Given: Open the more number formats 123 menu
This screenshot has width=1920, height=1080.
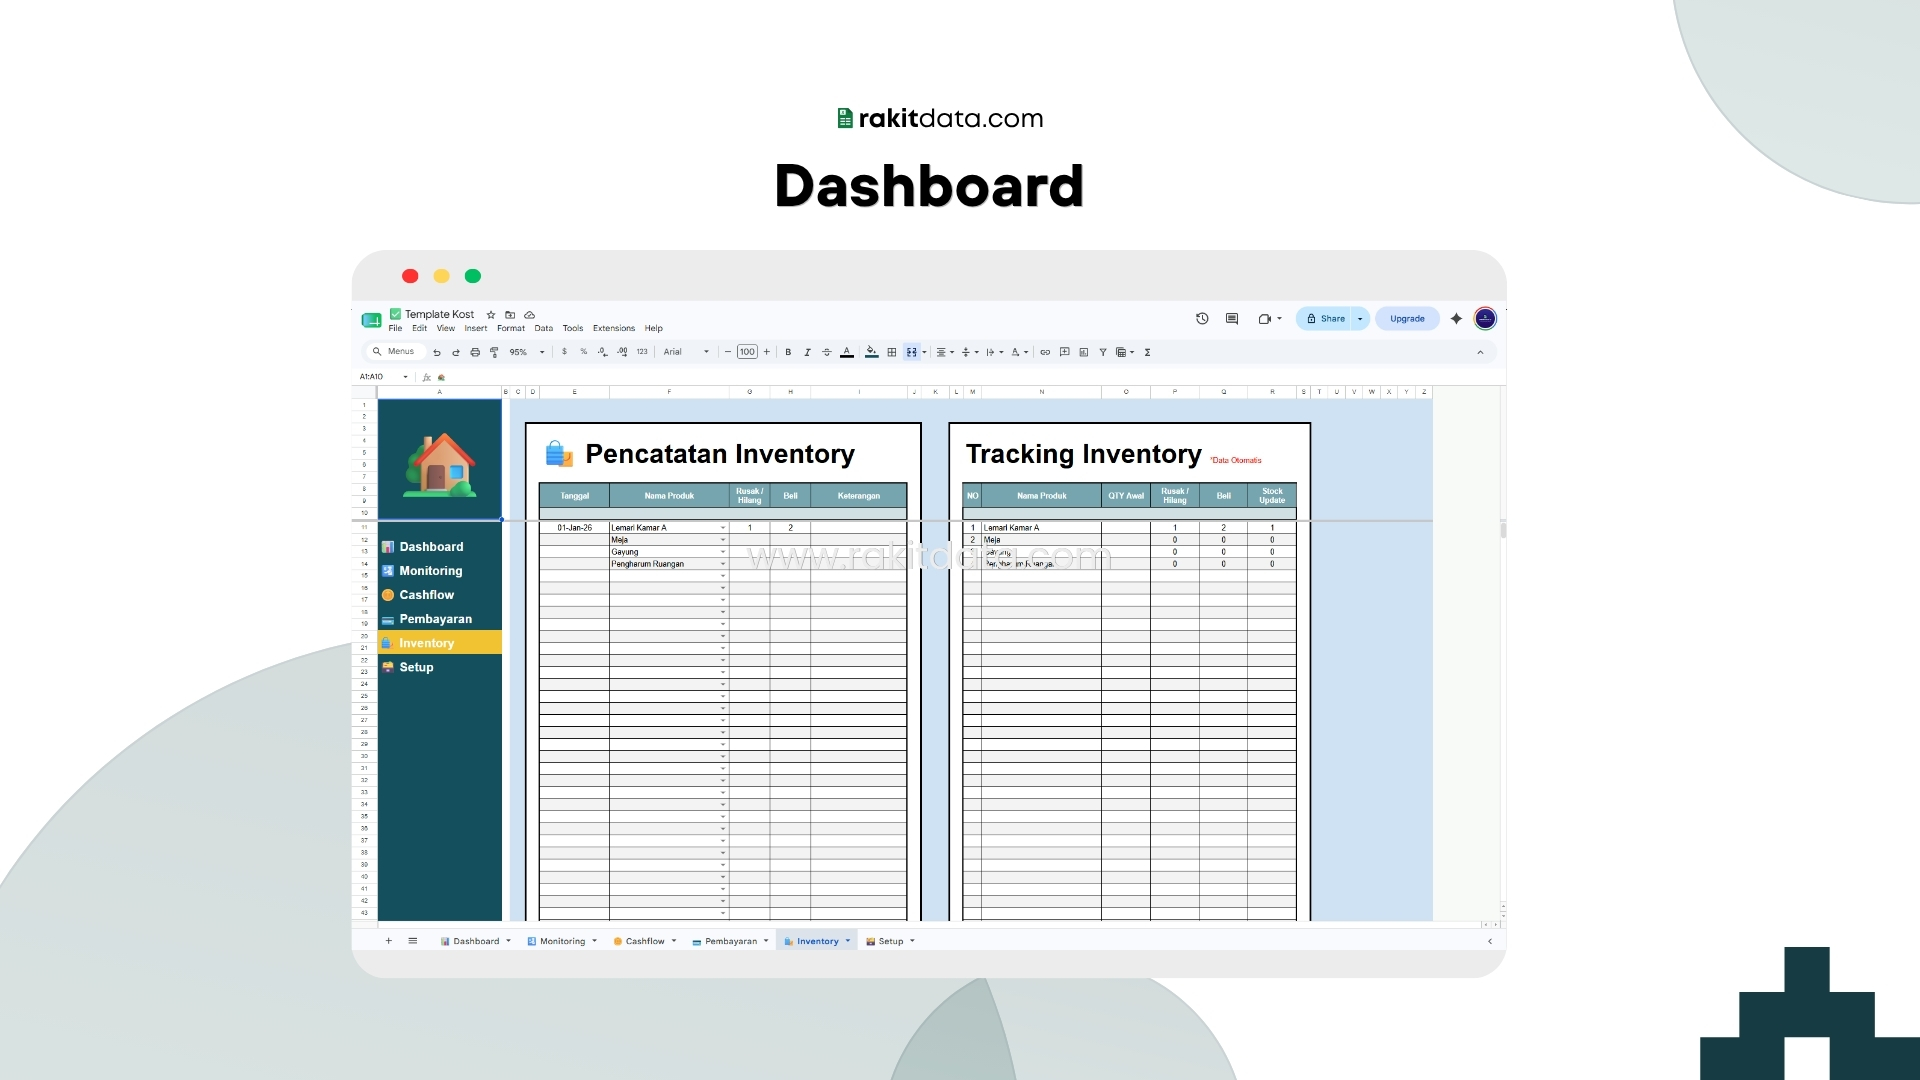Looking at the screenshot, I should (642, 352).
